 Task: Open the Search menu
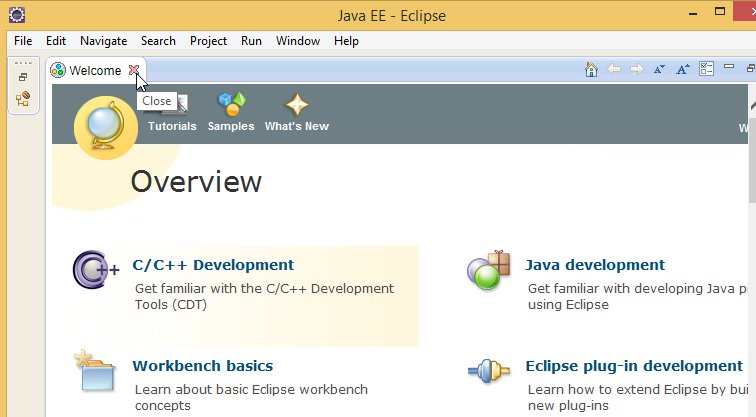click(158, 41)
